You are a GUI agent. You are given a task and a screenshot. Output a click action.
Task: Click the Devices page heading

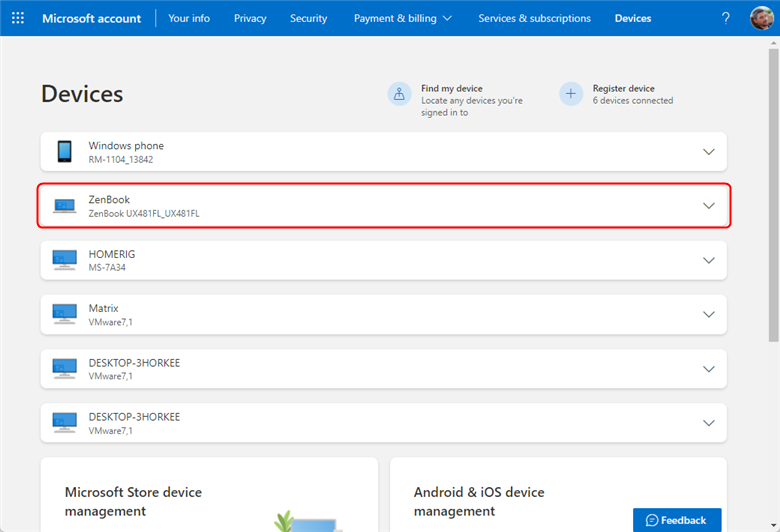coord(82,94)
